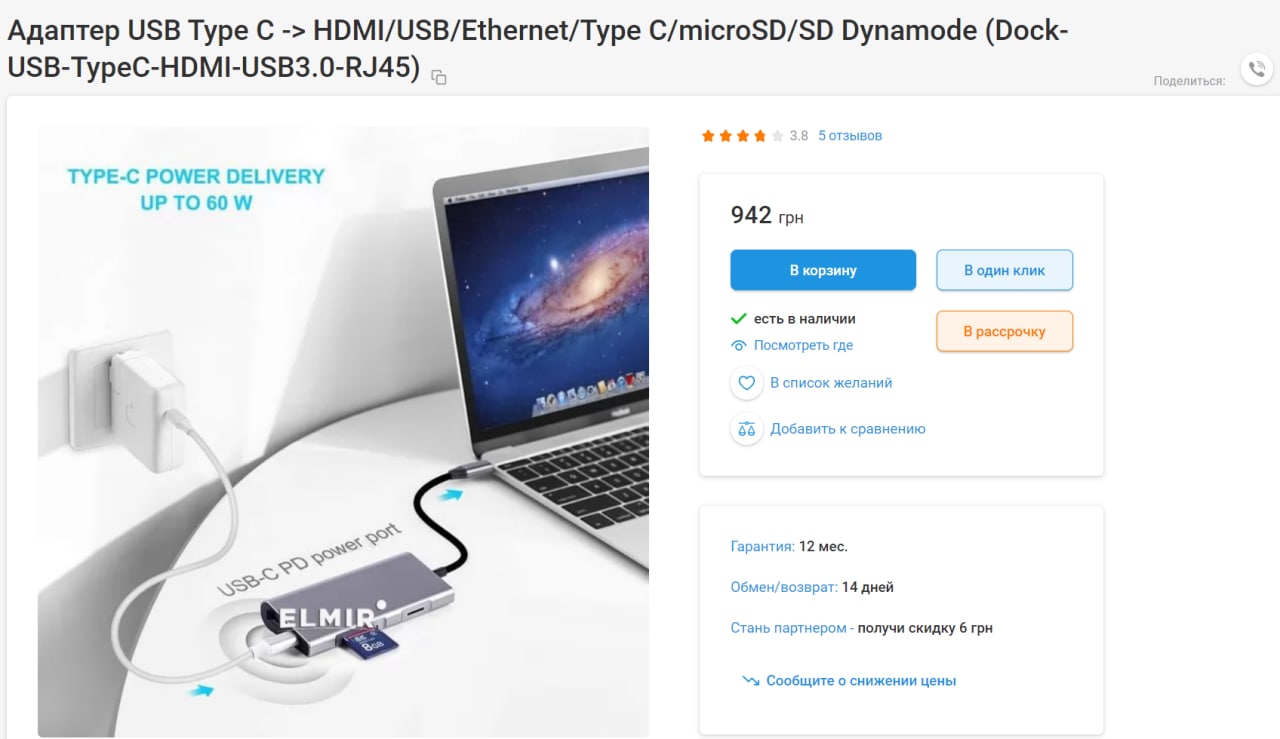
Task: Select Добавить к сравнению link
Action: pos(848,429)
